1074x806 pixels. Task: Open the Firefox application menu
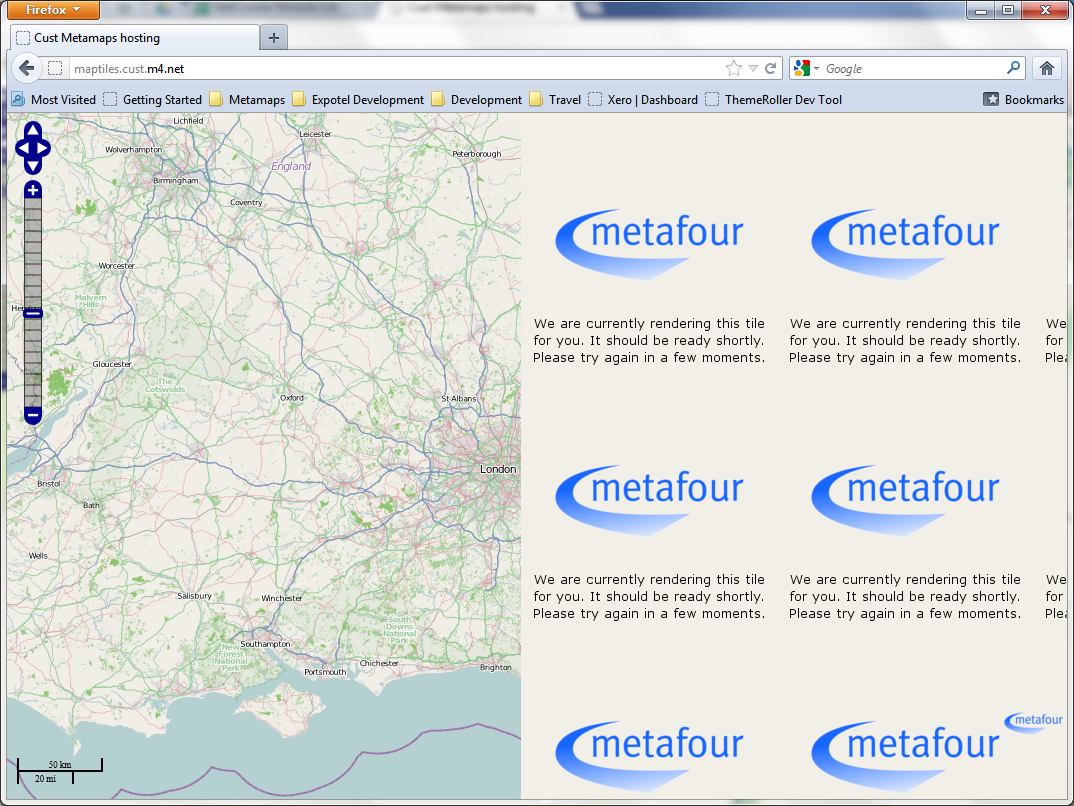point(53,10)
